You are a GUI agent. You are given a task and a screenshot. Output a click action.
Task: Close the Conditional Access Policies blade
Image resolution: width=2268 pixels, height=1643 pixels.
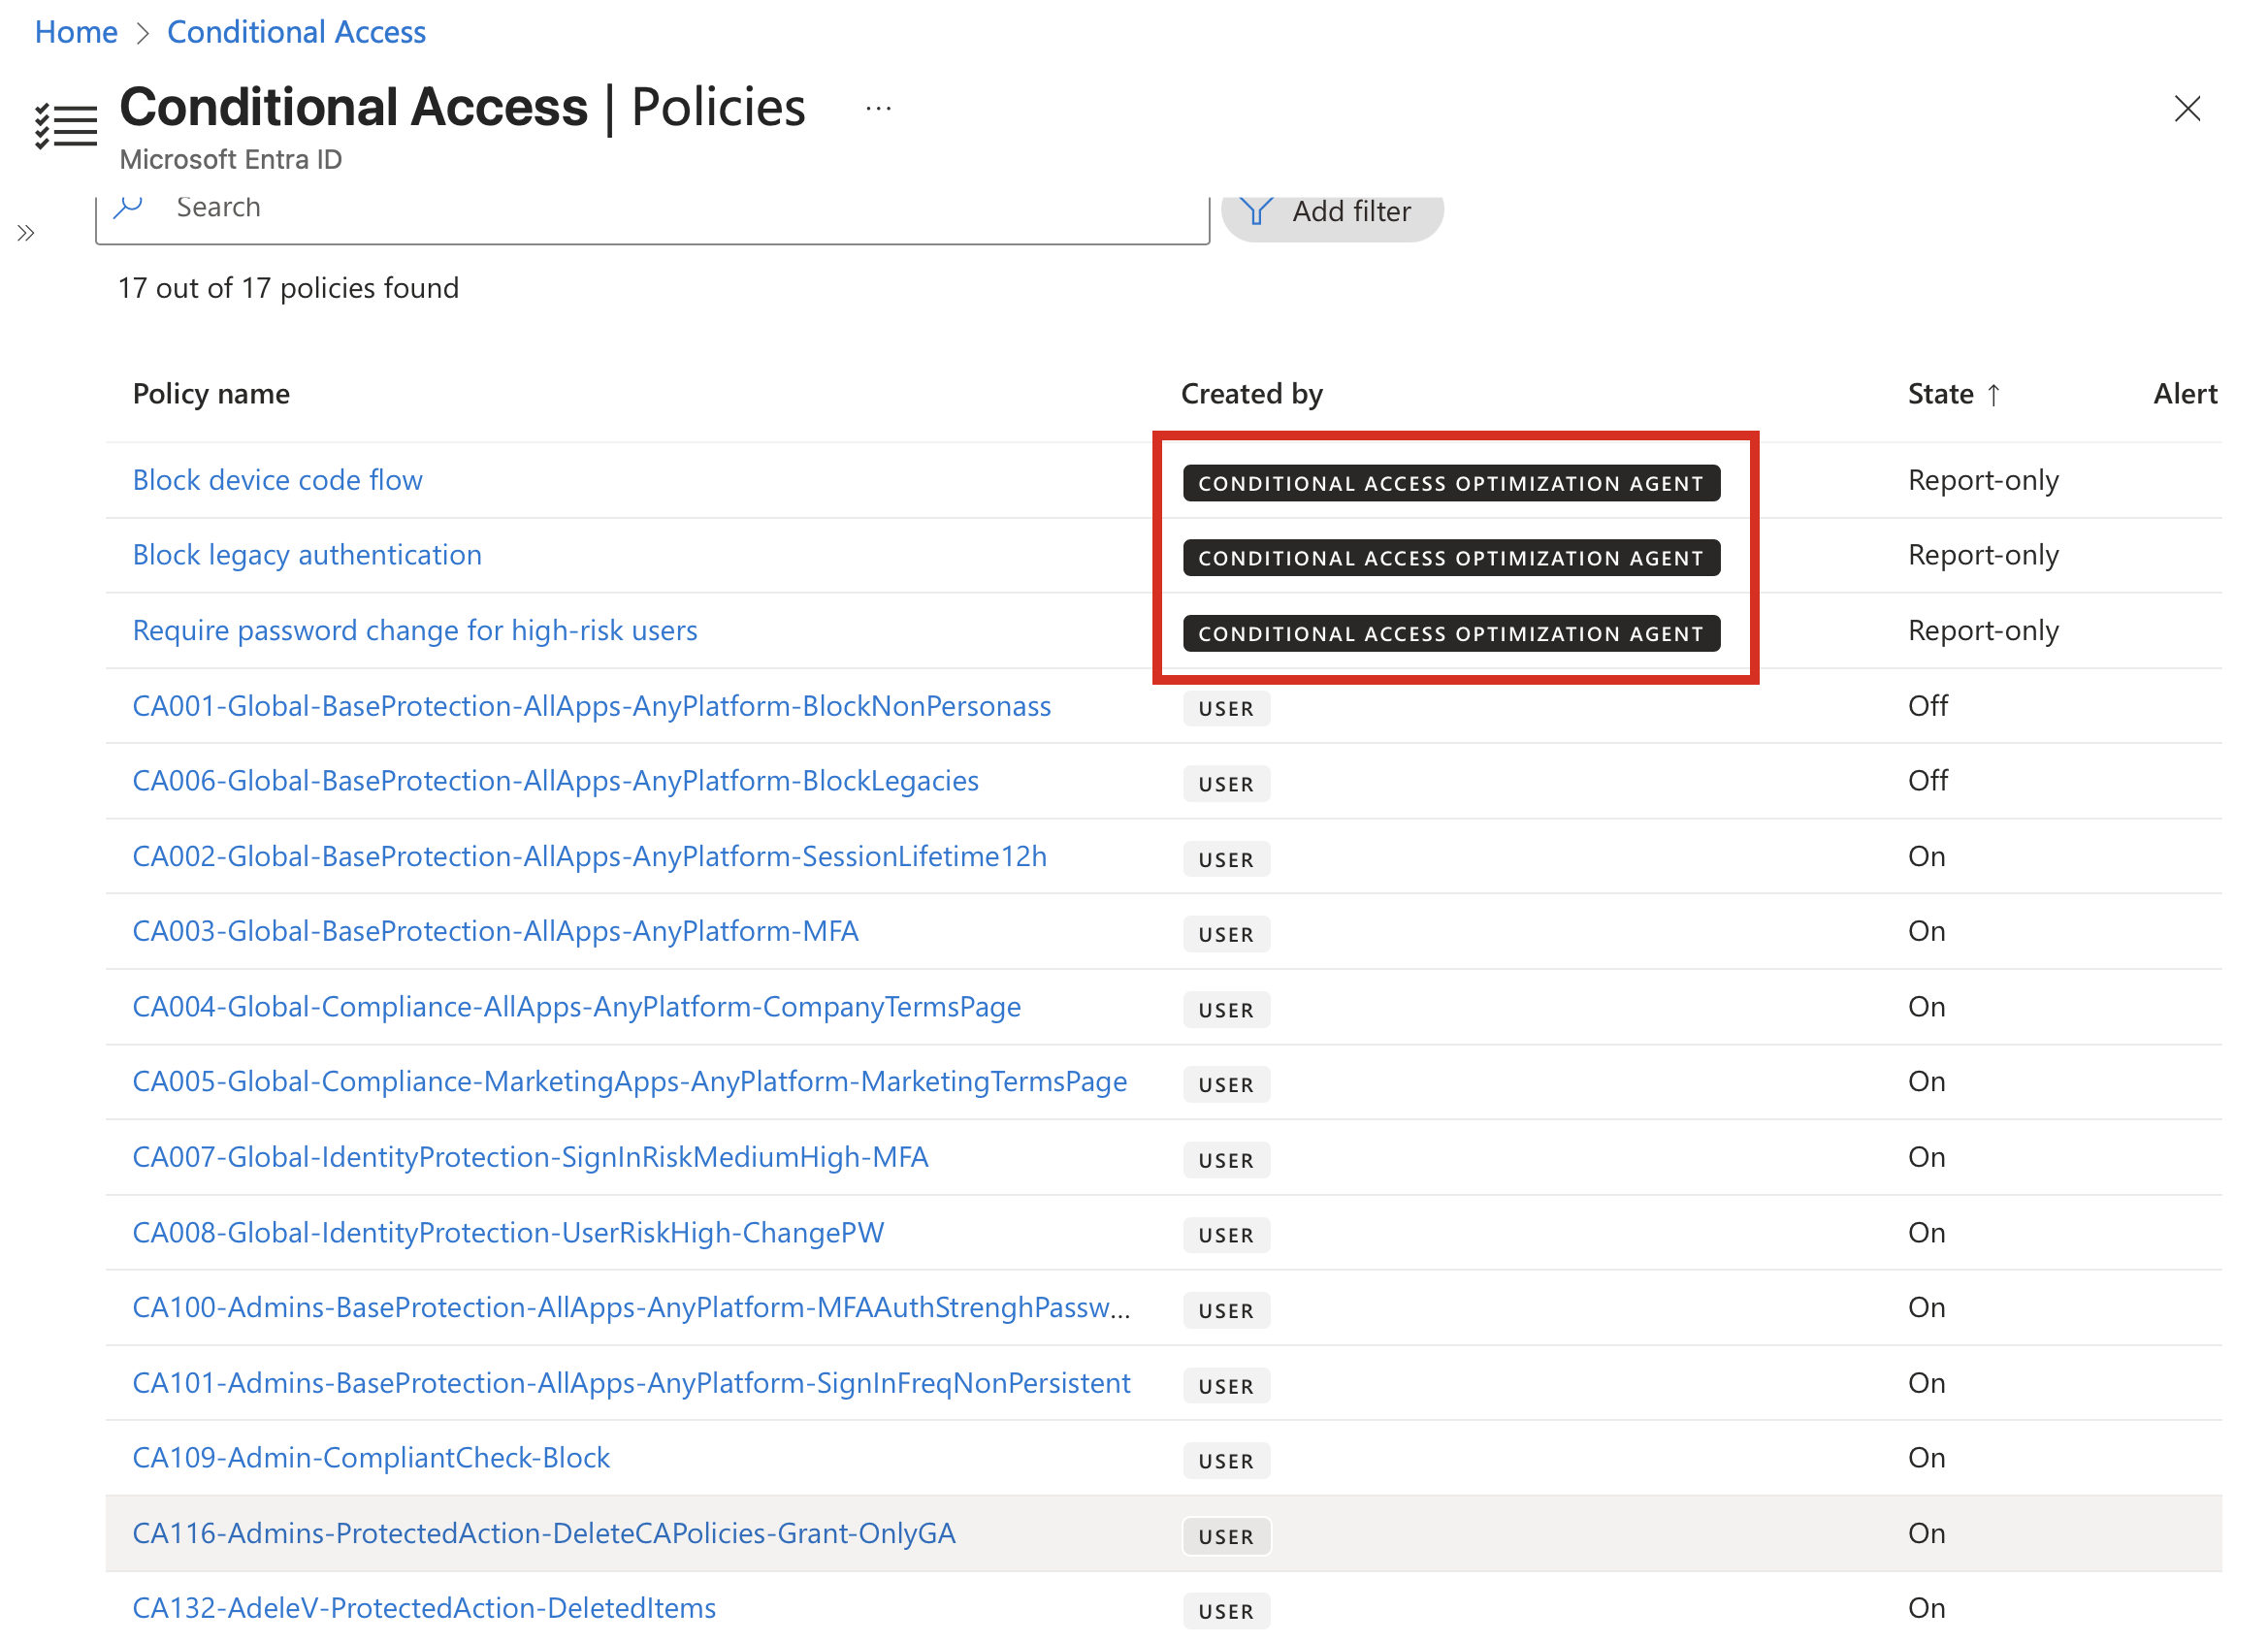coord(2187,108)
